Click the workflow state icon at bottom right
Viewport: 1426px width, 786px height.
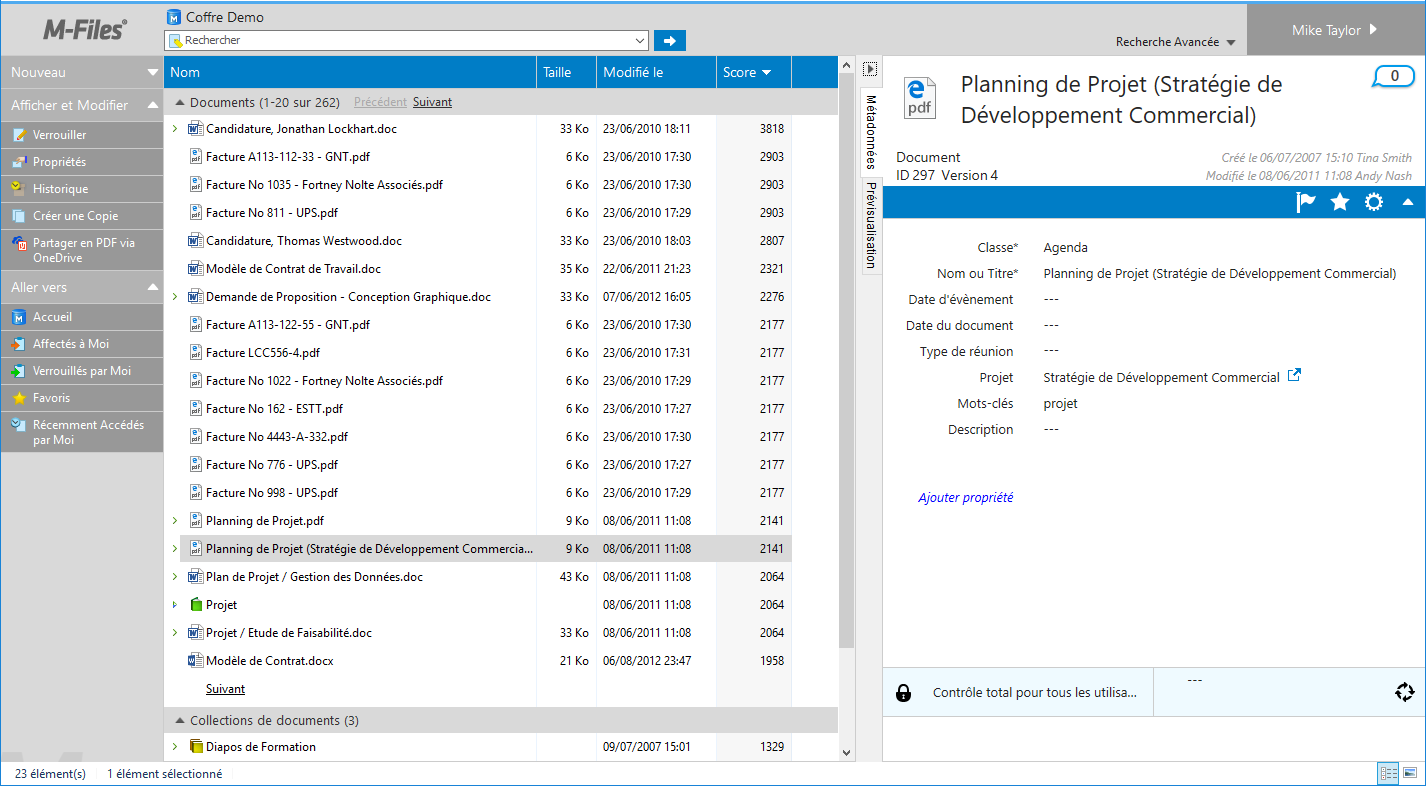tap(1404, 692)
